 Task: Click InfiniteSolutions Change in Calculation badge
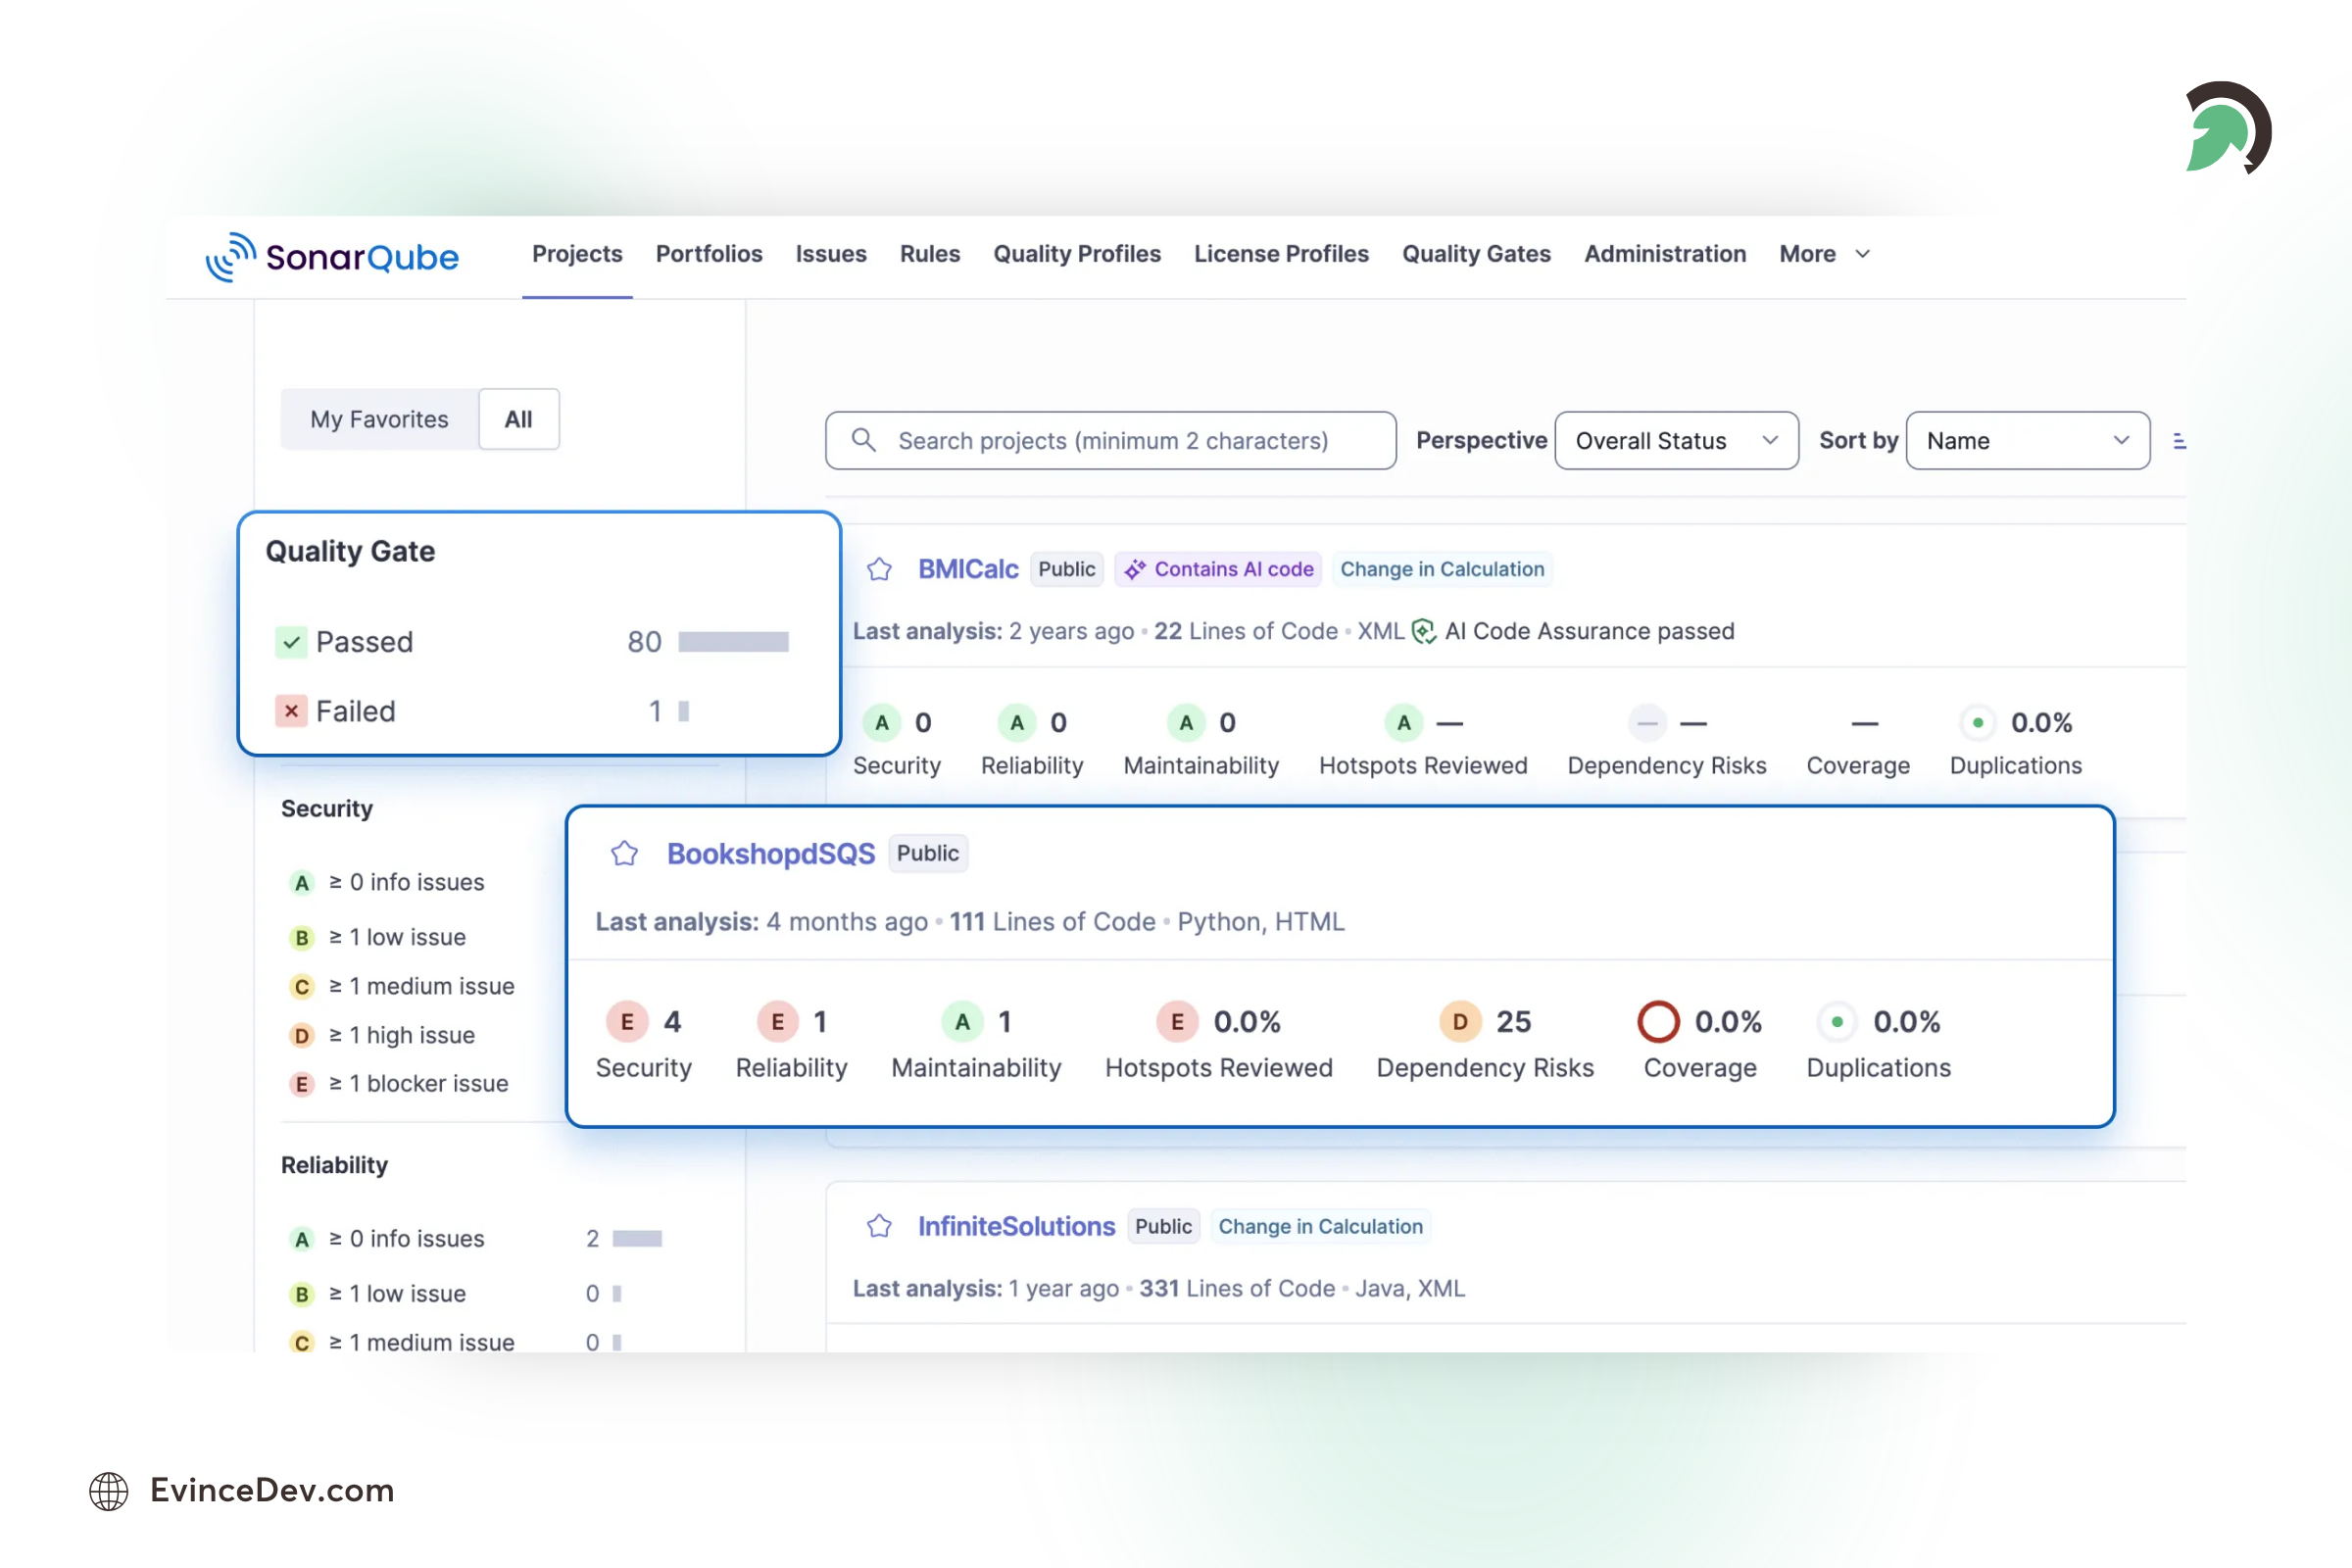point(1320,1226)
